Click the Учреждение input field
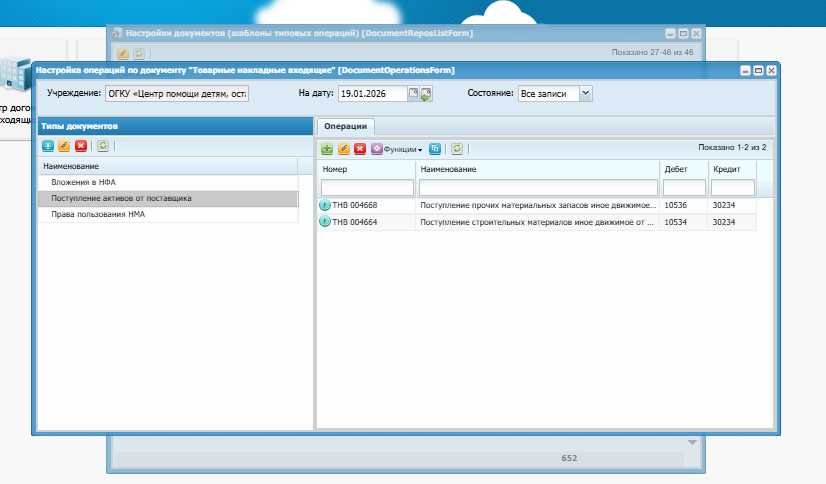 [177, 94]
